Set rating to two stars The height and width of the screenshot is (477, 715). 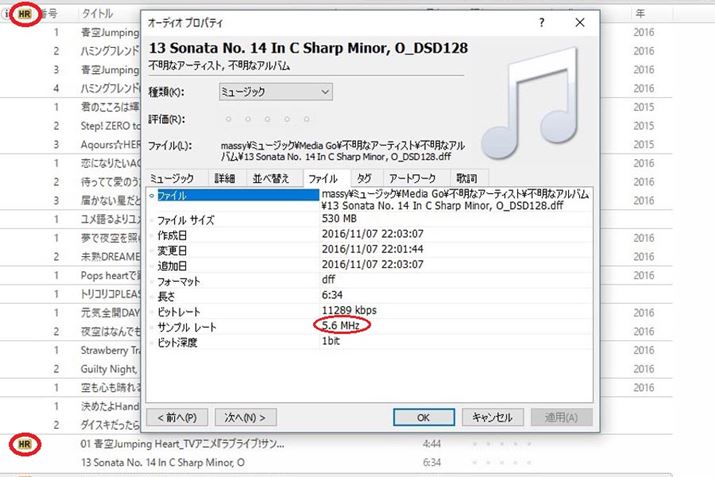pyautogui.click(x=248, y=119)
